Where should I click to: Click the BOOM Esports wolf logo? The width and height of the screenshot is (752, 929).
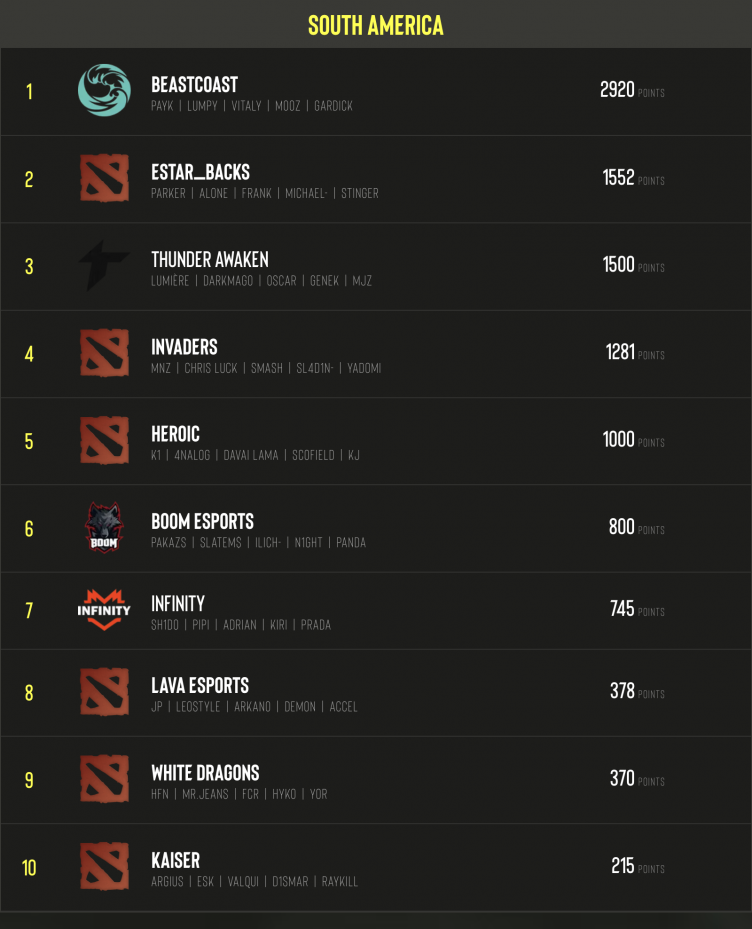(x=104, y=528)
